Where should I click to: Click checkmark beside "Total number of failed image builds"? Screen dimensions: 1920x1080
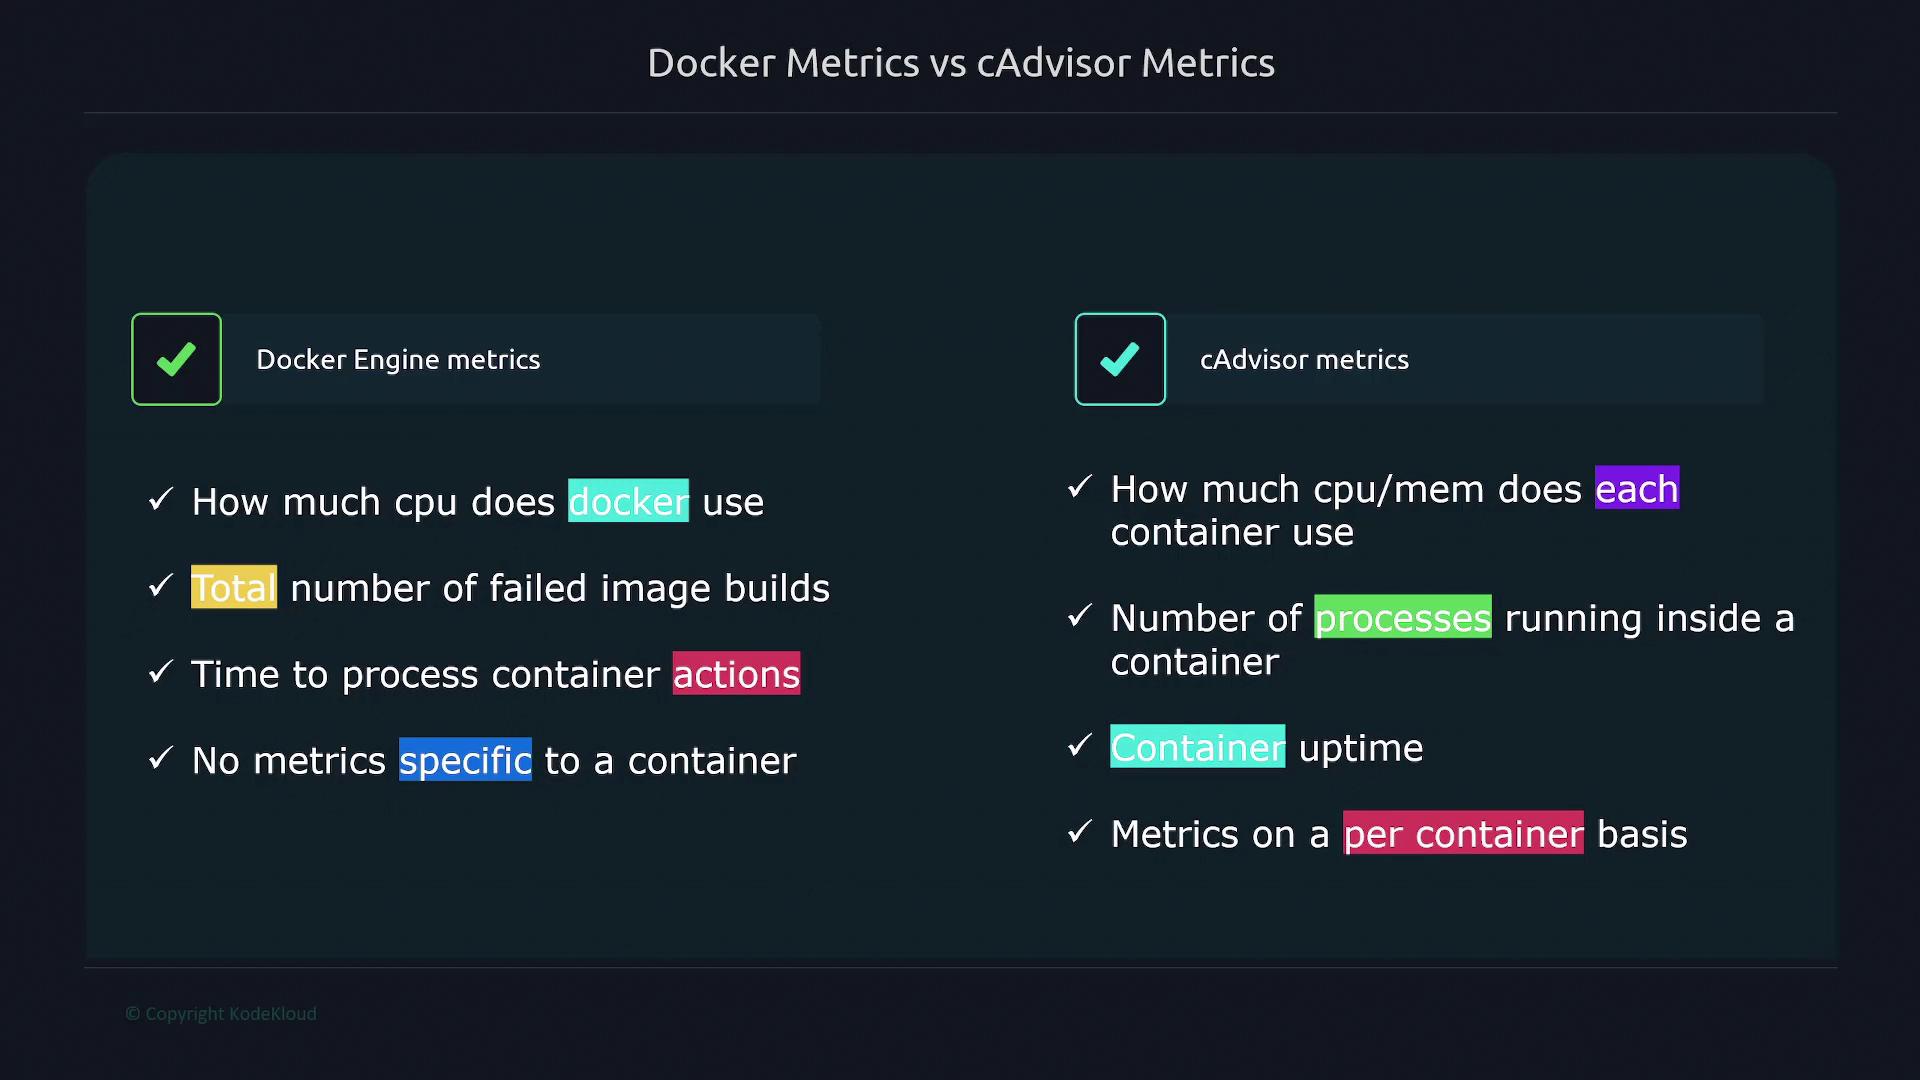pos(161,585)
